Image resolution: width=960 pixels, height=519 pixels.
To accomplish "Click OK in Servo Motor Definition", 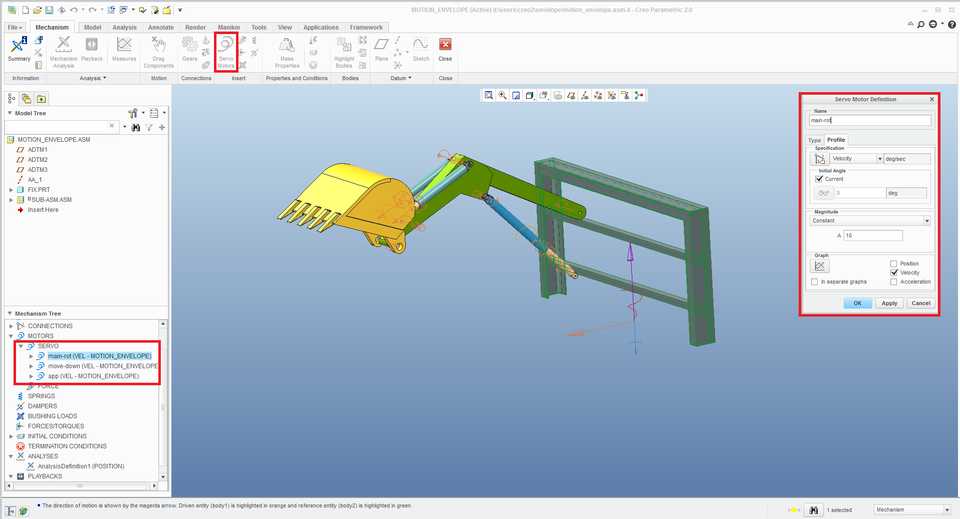I will click(x=857, y=303).
